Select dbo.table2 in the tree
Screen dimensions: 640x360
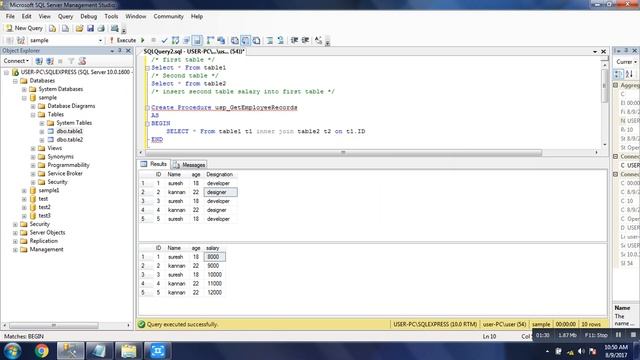(x=69, y=140)
